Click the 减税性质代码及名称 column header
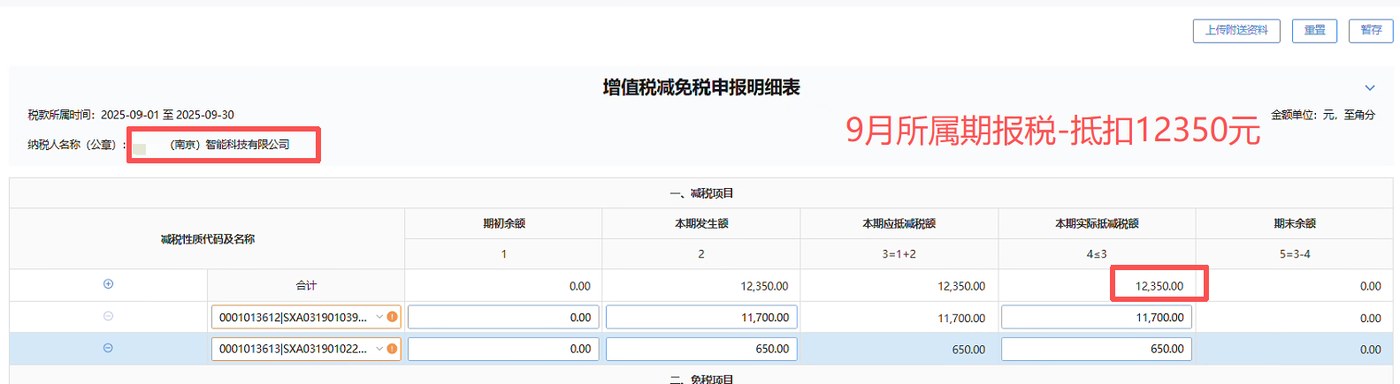The height and width of the screenshot is (384, 1400). point(207,239)
